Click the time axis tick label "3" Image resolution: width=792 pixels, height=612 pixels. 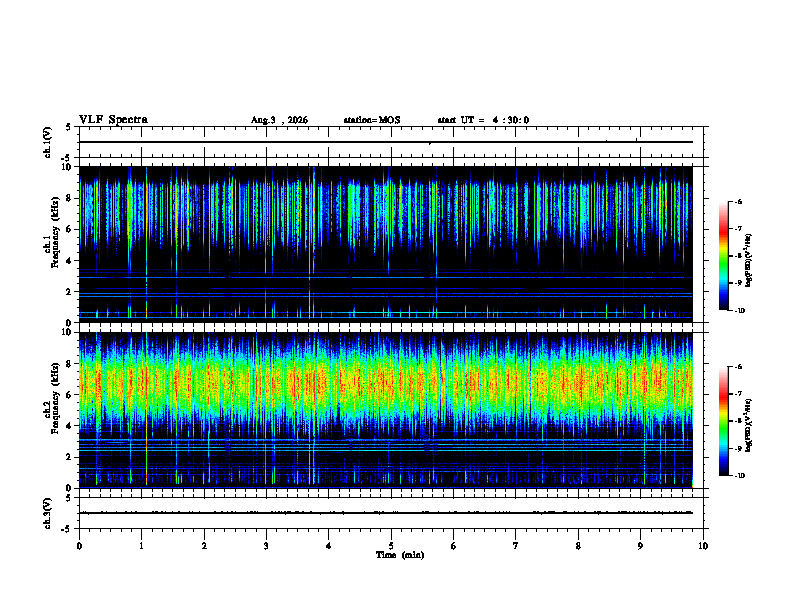click(x=266, y=546)
